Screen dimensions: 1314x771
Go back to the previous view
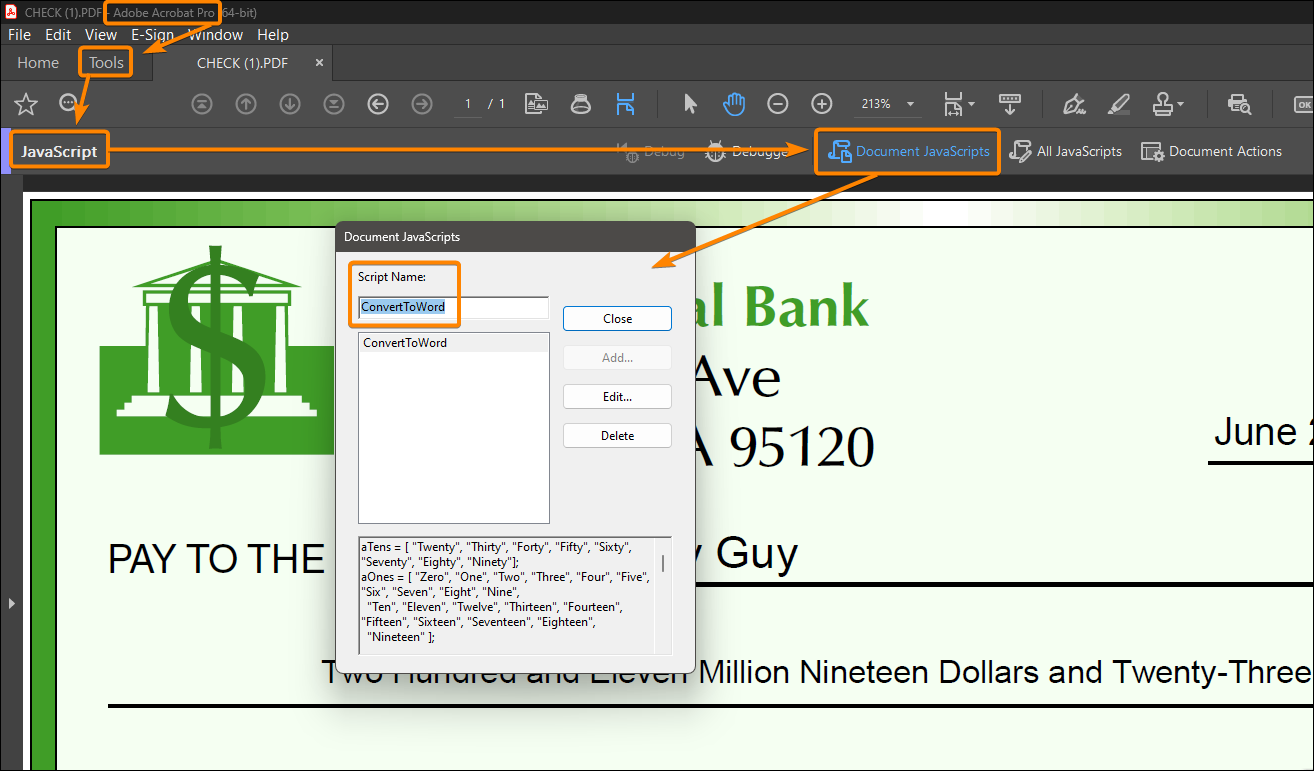[376, 104]
